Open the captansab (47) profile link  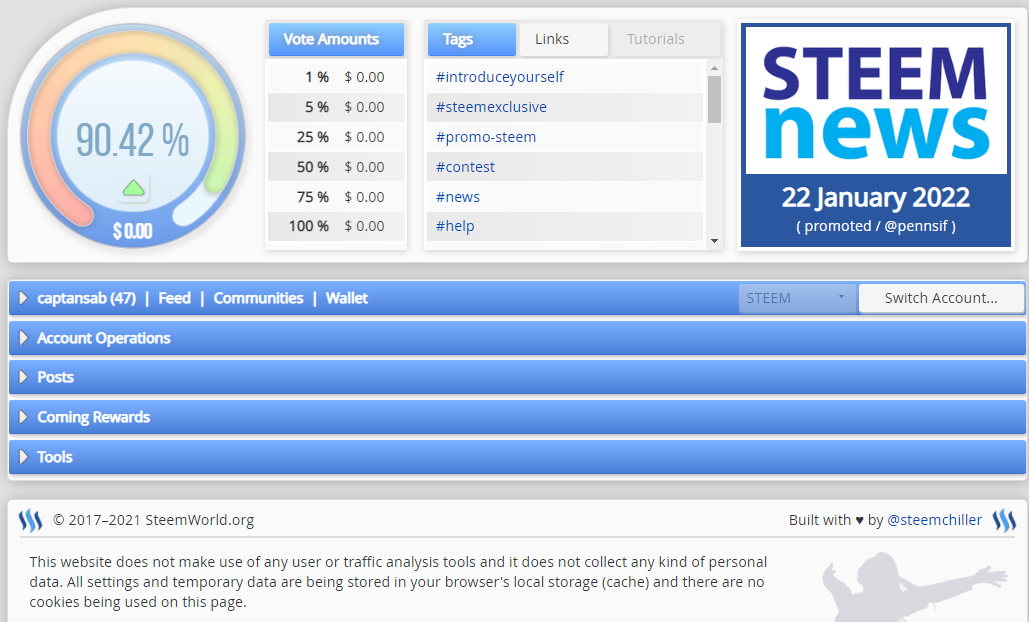coord(87,299)
